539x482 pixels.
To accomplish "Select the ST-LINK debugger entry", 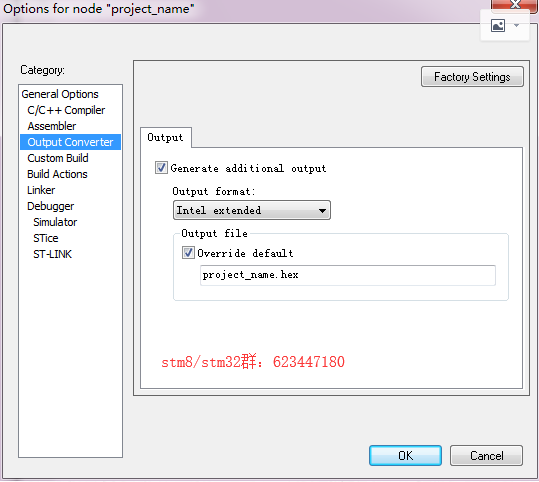I will (x=52, y=254).
